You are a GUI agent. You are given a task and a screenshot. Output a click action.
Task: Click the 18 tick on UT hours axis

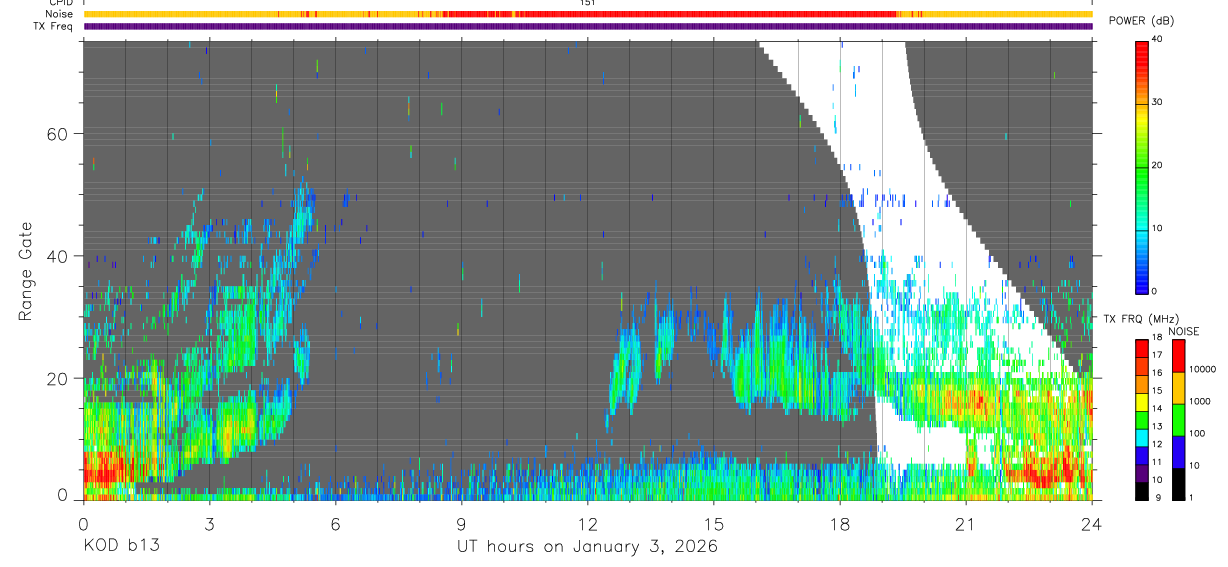[839, 523]
